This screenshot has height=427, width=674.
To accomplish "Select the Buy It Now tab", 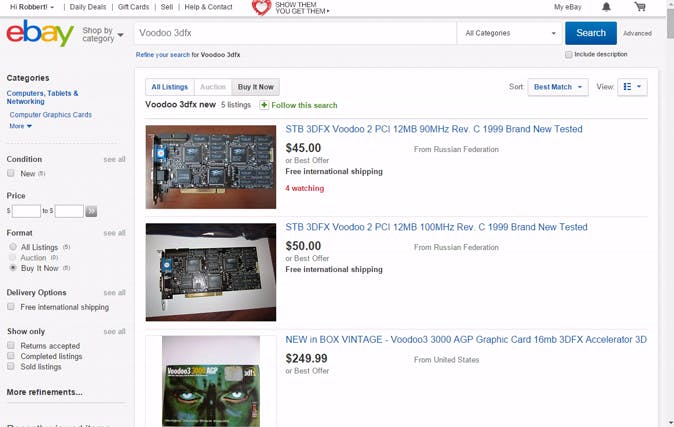I will (256, 87).
